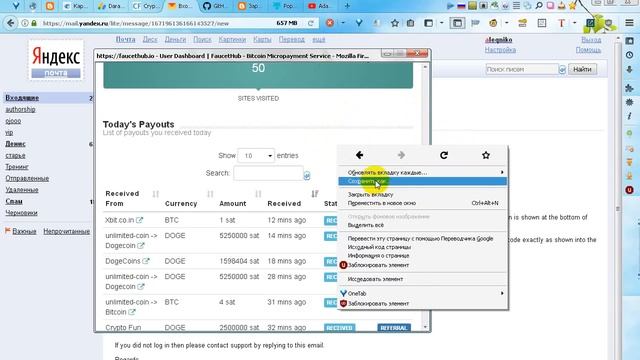Click the red blocker icon in the toolbar

(330, 23)
